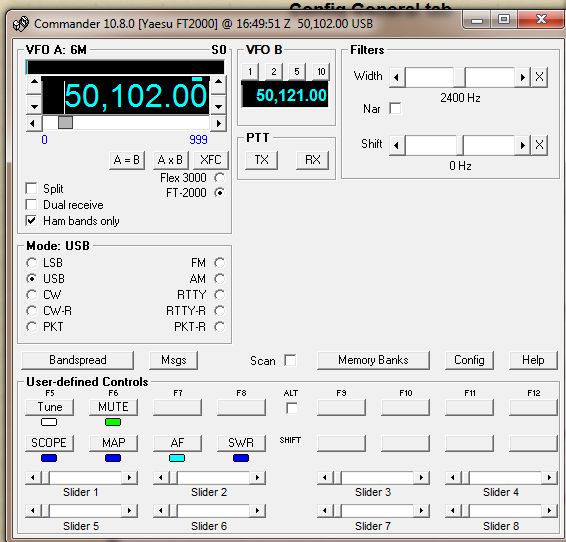
Task: Open the Bandspread window
Action: point(78,360)
